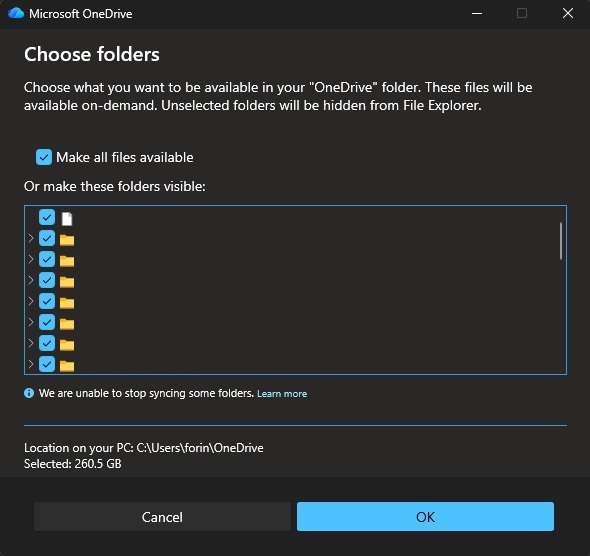The height and width of the screenshot is (556, 590).
Task: Uncheck the sixth folder's checkbox
Action: (x=47, y=343)
